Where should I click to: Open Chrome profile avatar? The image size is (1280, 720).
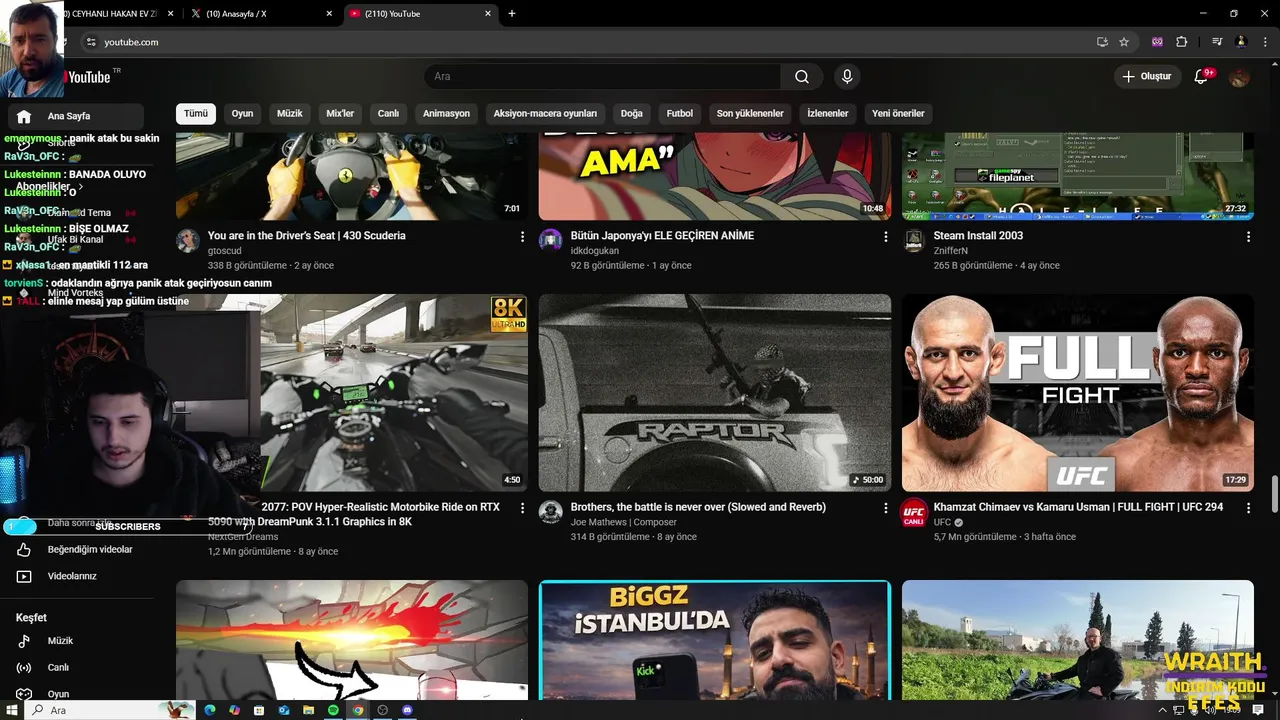(1241, 42)
